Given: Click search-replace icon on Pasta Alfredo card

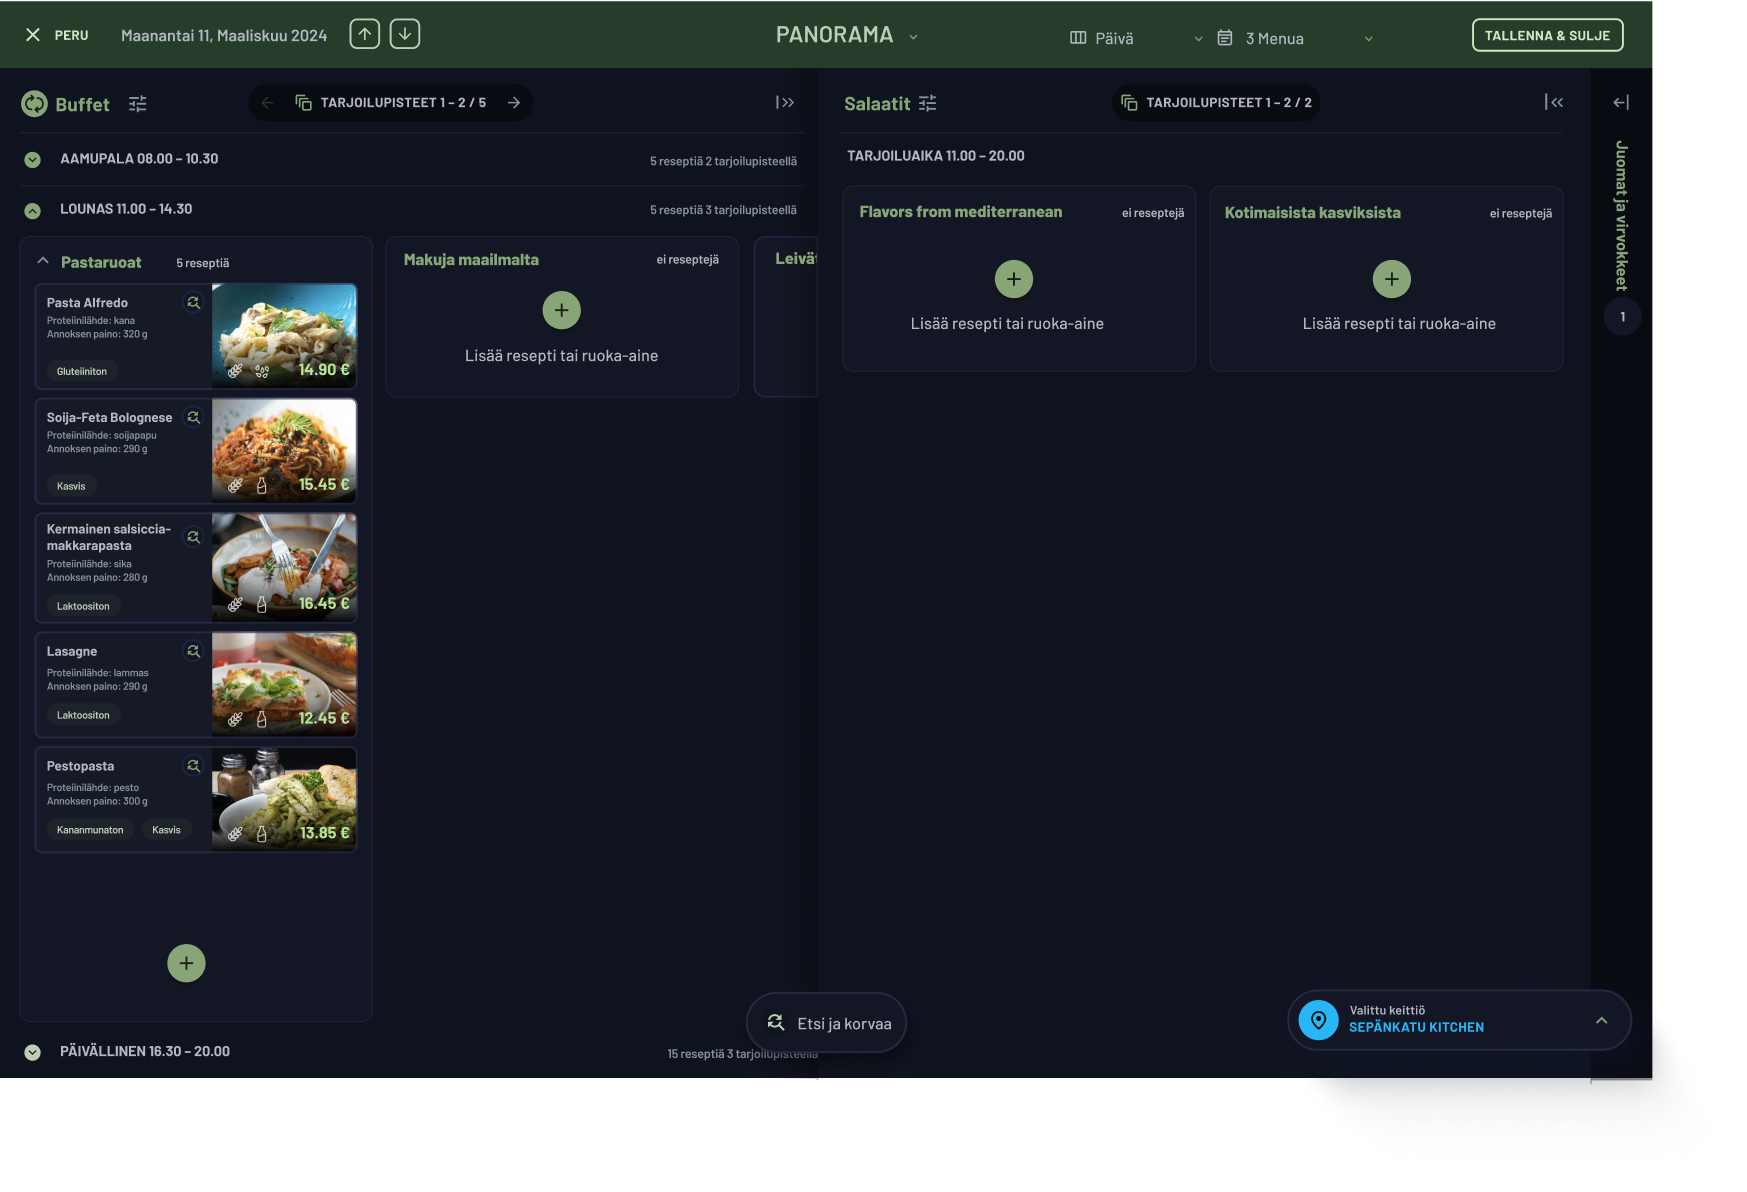Looking at the screenshot, I should (193, 303).
